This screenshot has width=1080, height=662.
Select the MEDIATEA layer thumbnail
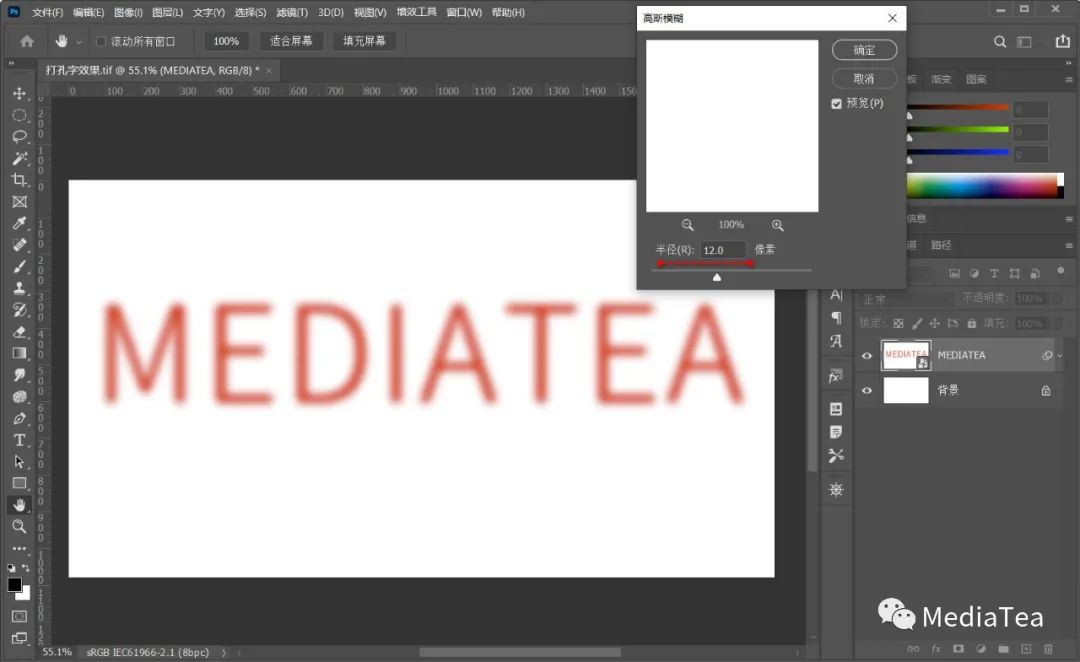click(x=906, y=355)
